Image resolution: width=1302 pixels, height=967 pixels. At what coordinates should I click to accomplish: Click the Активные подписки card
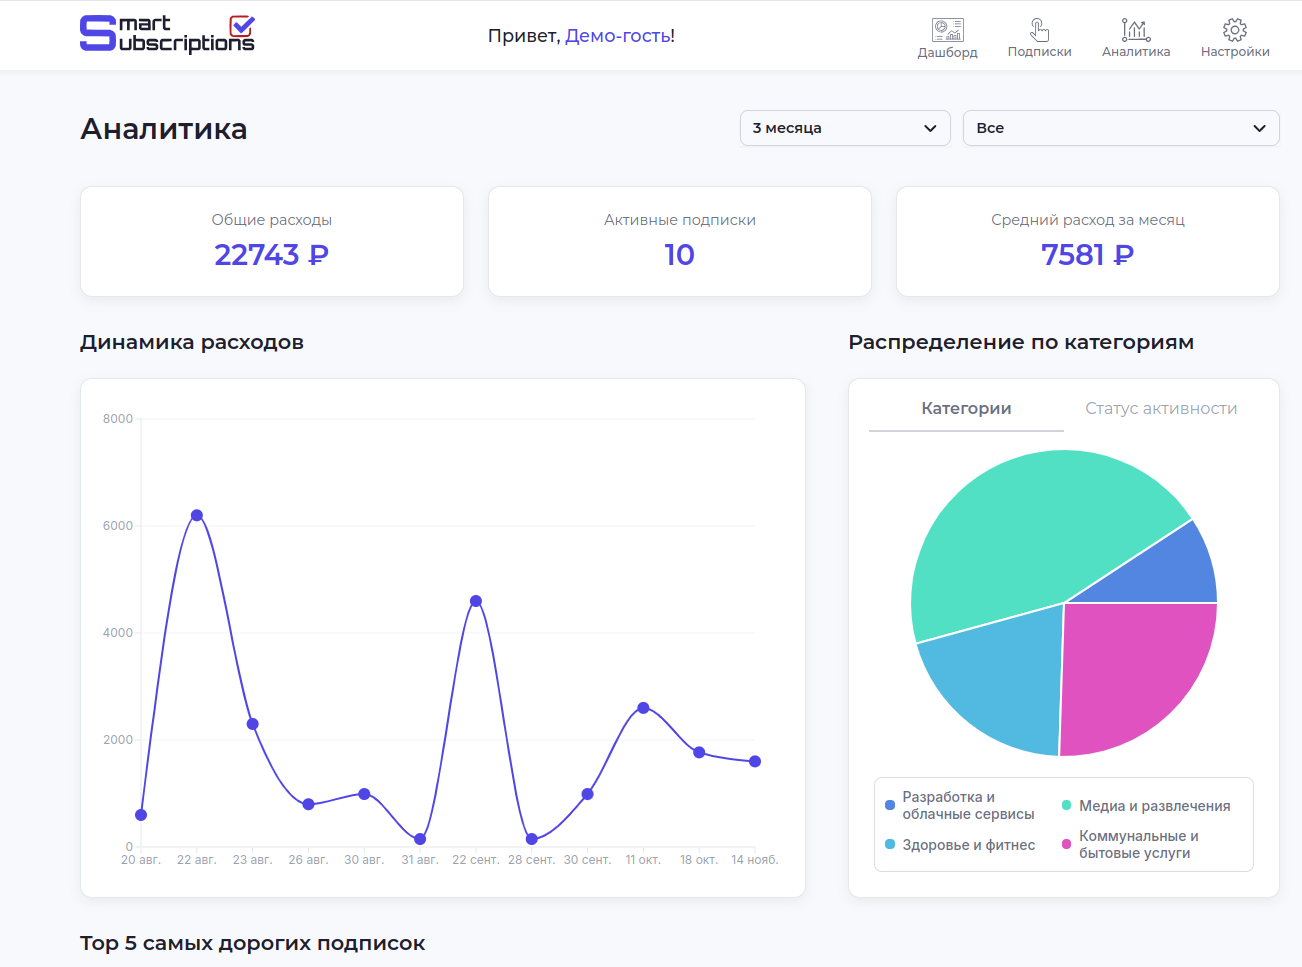[680, 241]
